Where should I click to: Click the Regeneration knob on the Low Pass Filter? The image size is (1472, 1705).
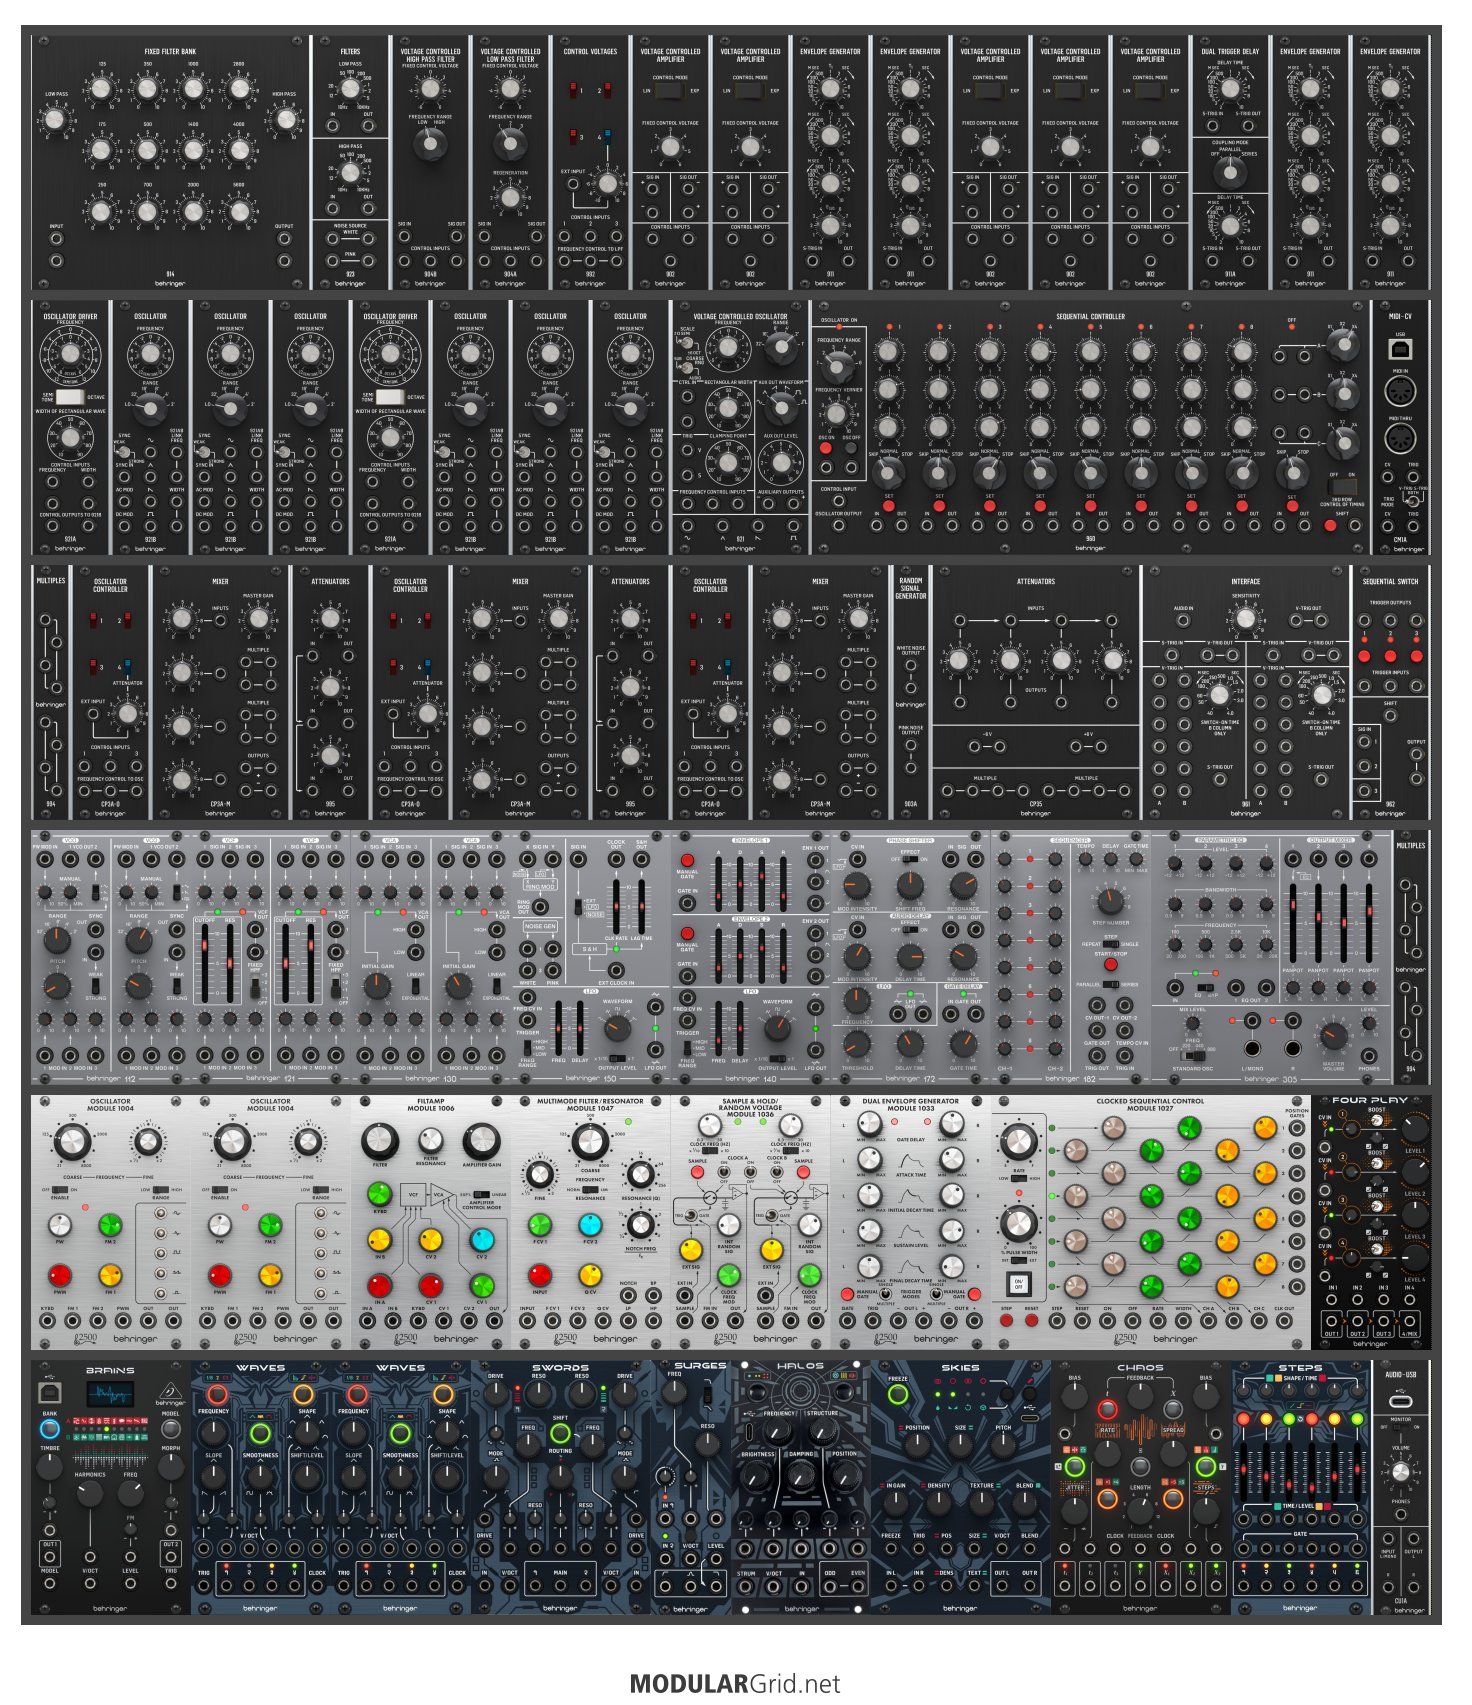click(x=510, y=197)
